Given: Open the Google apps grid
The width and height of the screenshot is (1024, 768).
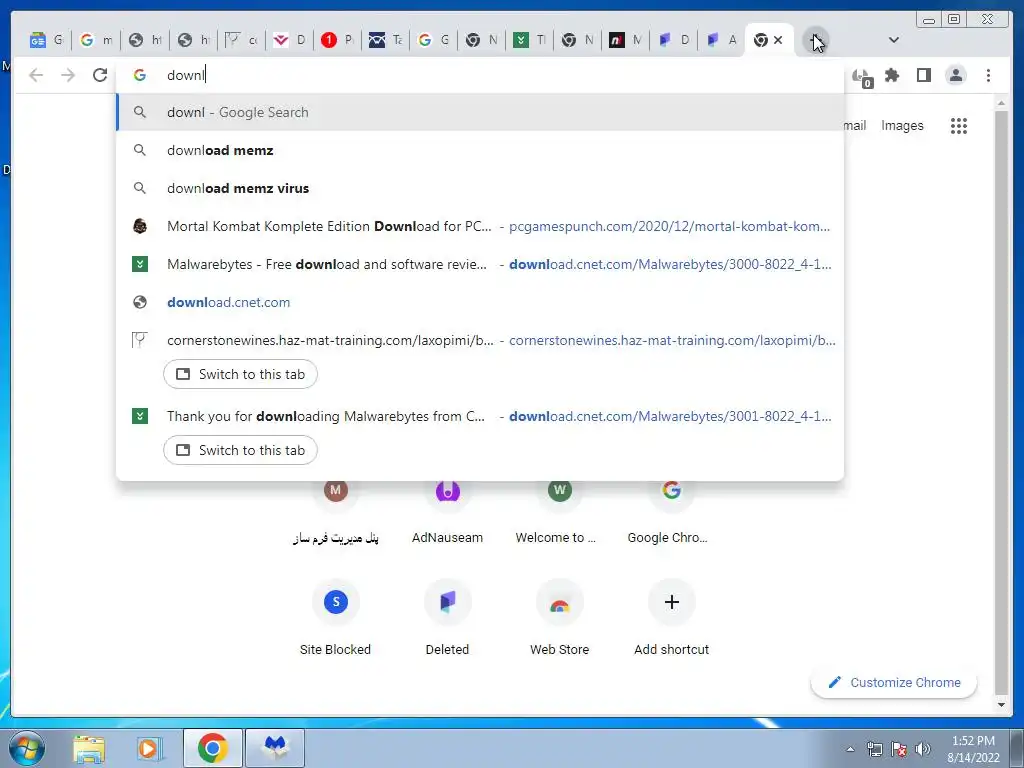Looking at the screenshot, I should pos(959,125).
